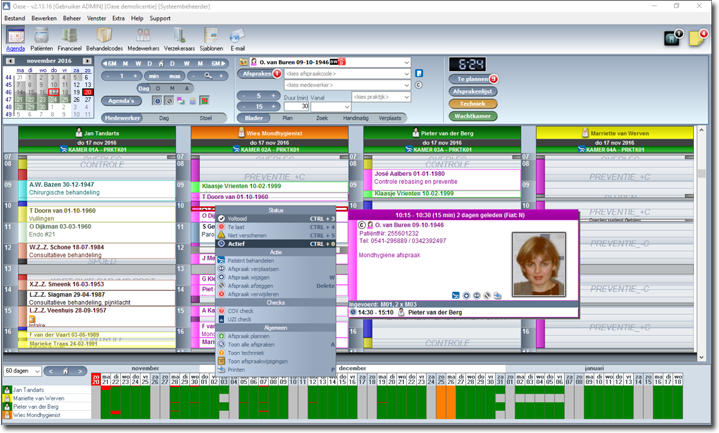Click the Afspraken button
The image size is (719, 433).
257,73
